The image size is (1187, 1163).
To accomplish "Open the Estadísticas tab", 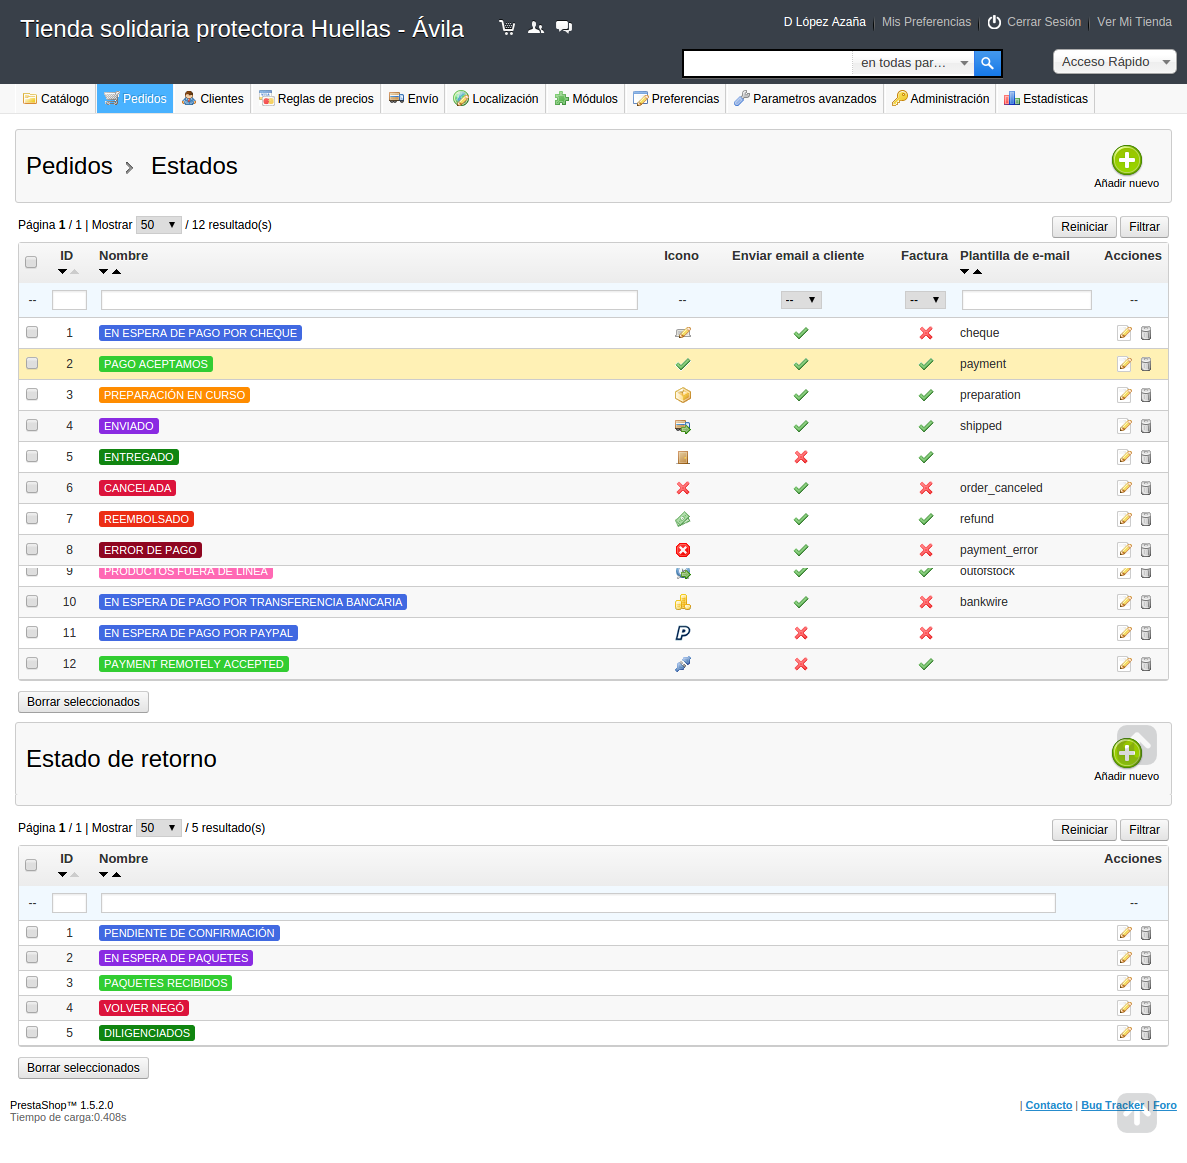I will click(1045, 98).
